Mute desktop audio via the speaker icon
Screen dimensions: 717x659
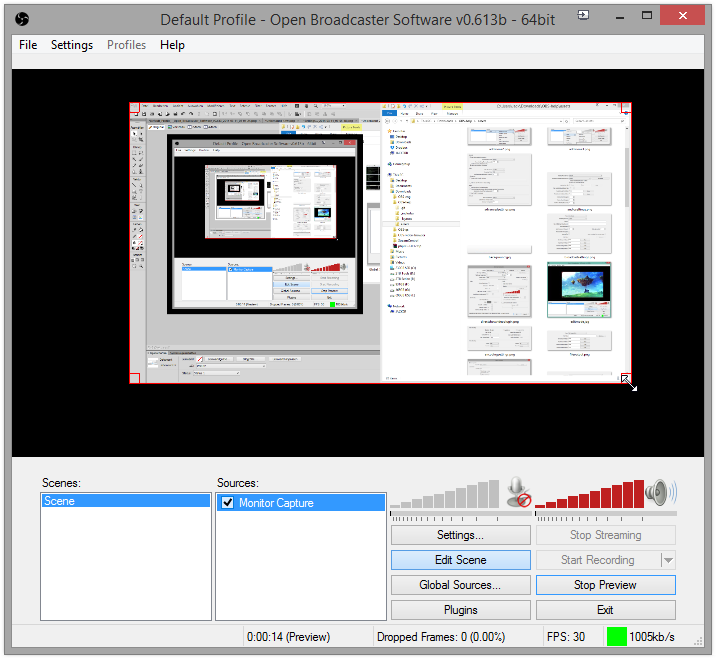[x=659, y=492]
